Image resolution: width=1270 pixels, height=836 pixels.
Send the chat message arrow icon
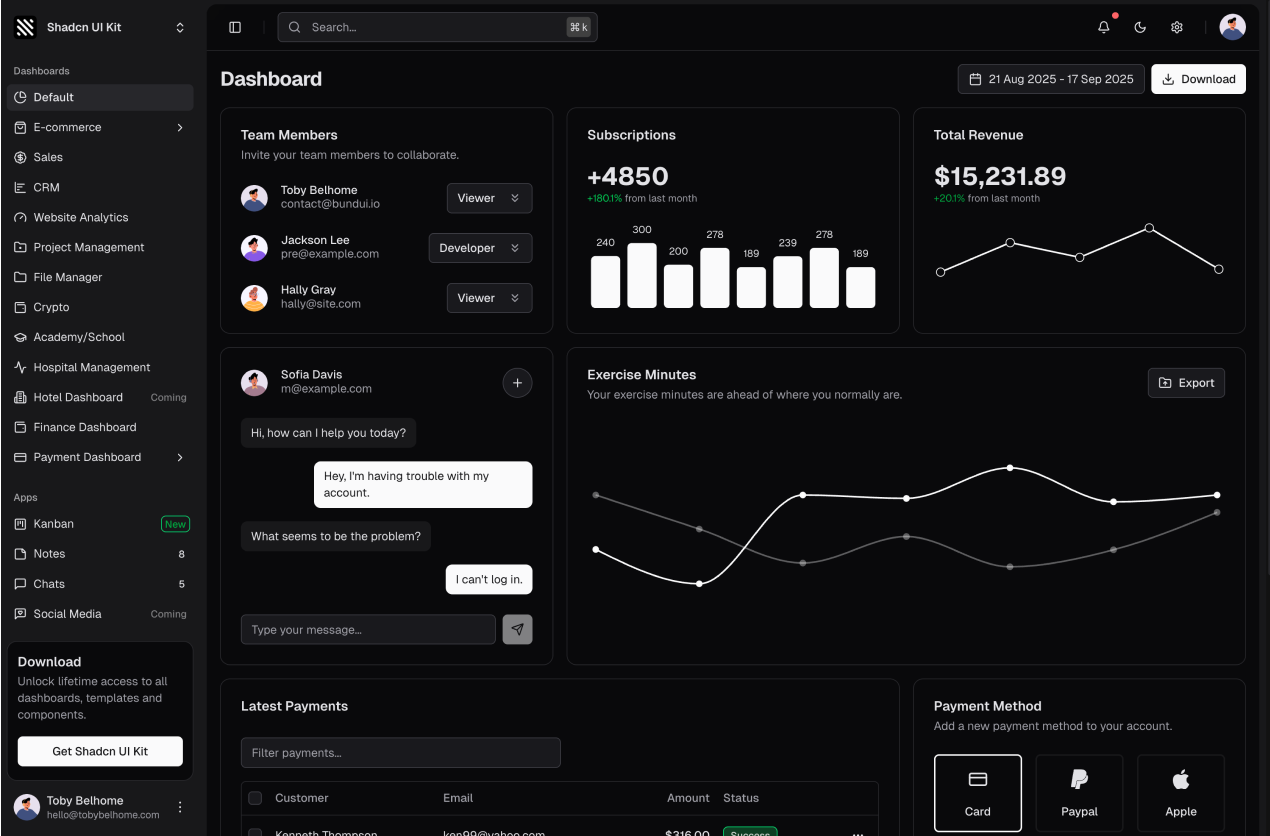517,629
